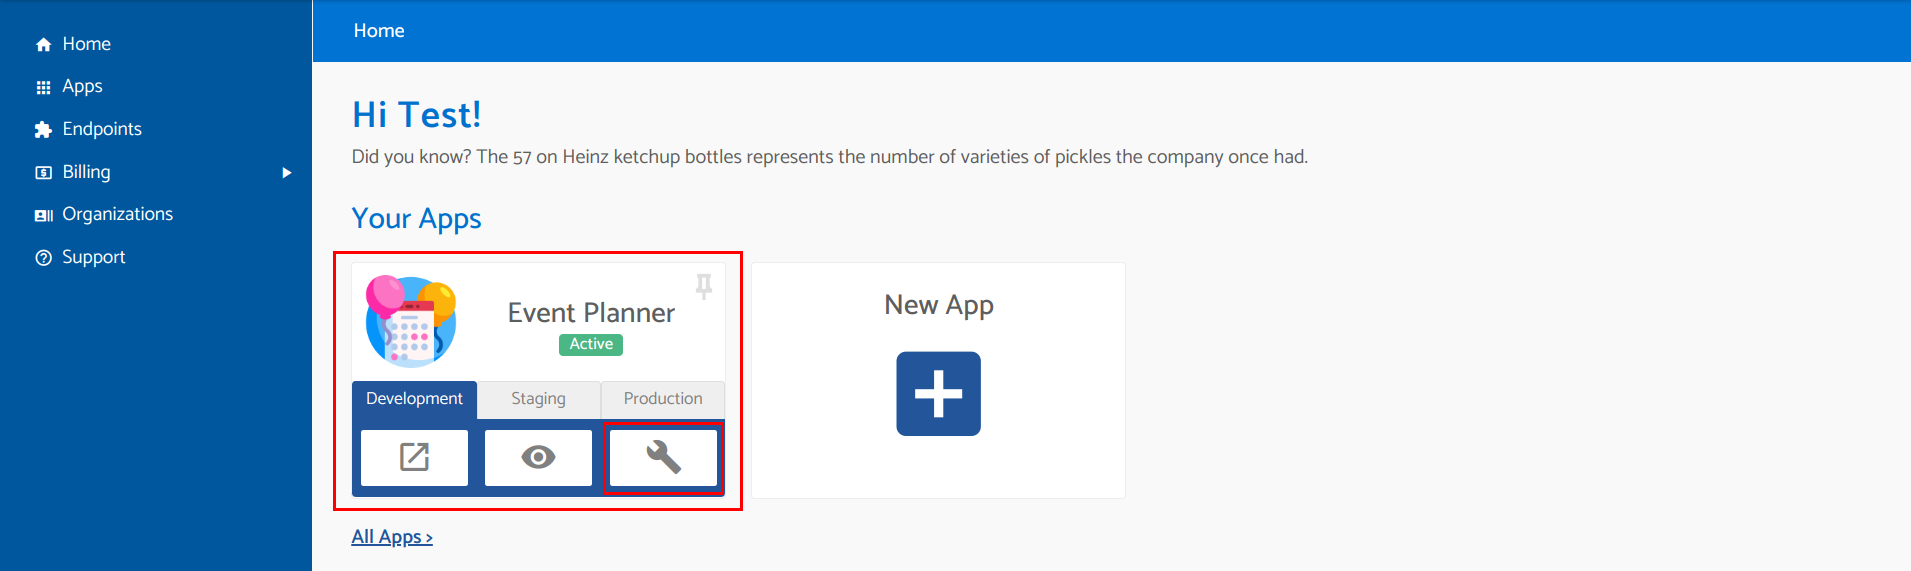Click the Hi Test! greeting heading
Screen dimensions: 1911x571
(x=417, y=115)
